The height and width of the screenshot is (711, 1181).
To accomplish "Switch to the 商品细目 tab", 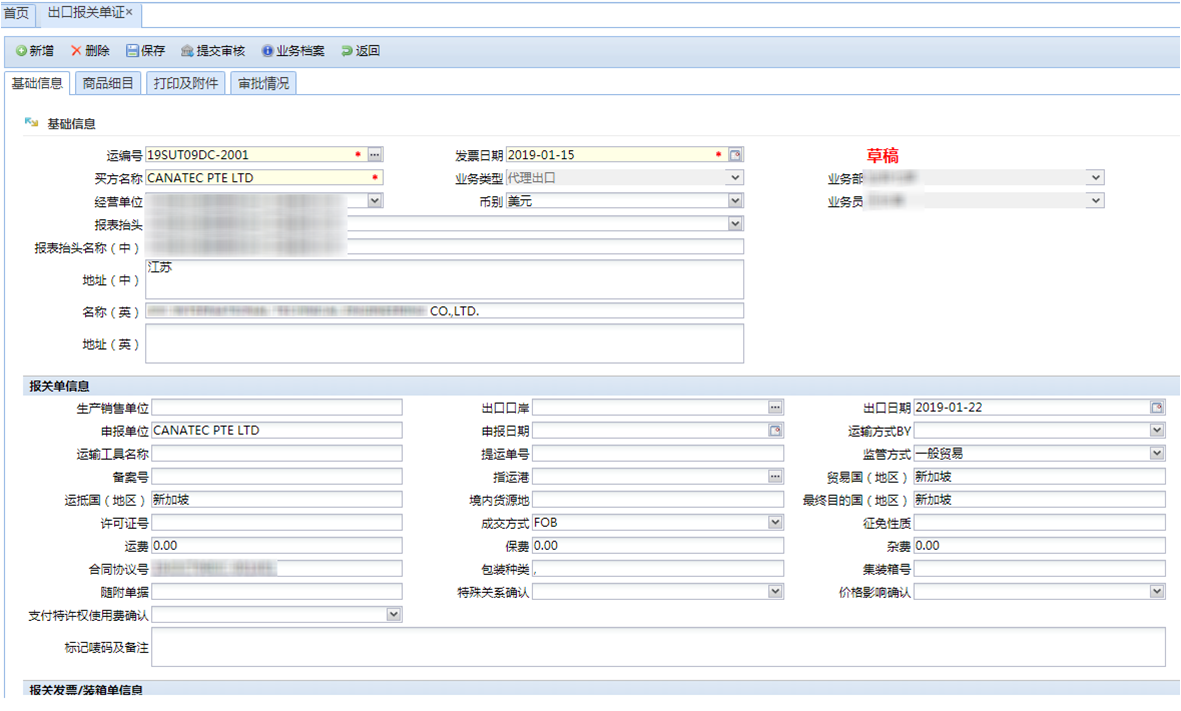I will pyautogui.click(x=108, y=84).
